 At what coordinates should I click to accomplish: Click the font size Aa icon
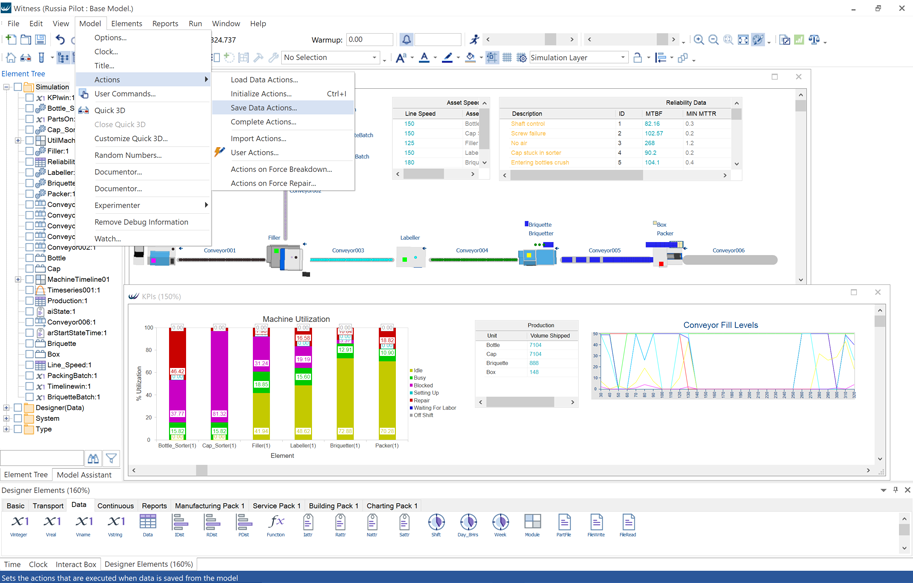tap(401, 58)
